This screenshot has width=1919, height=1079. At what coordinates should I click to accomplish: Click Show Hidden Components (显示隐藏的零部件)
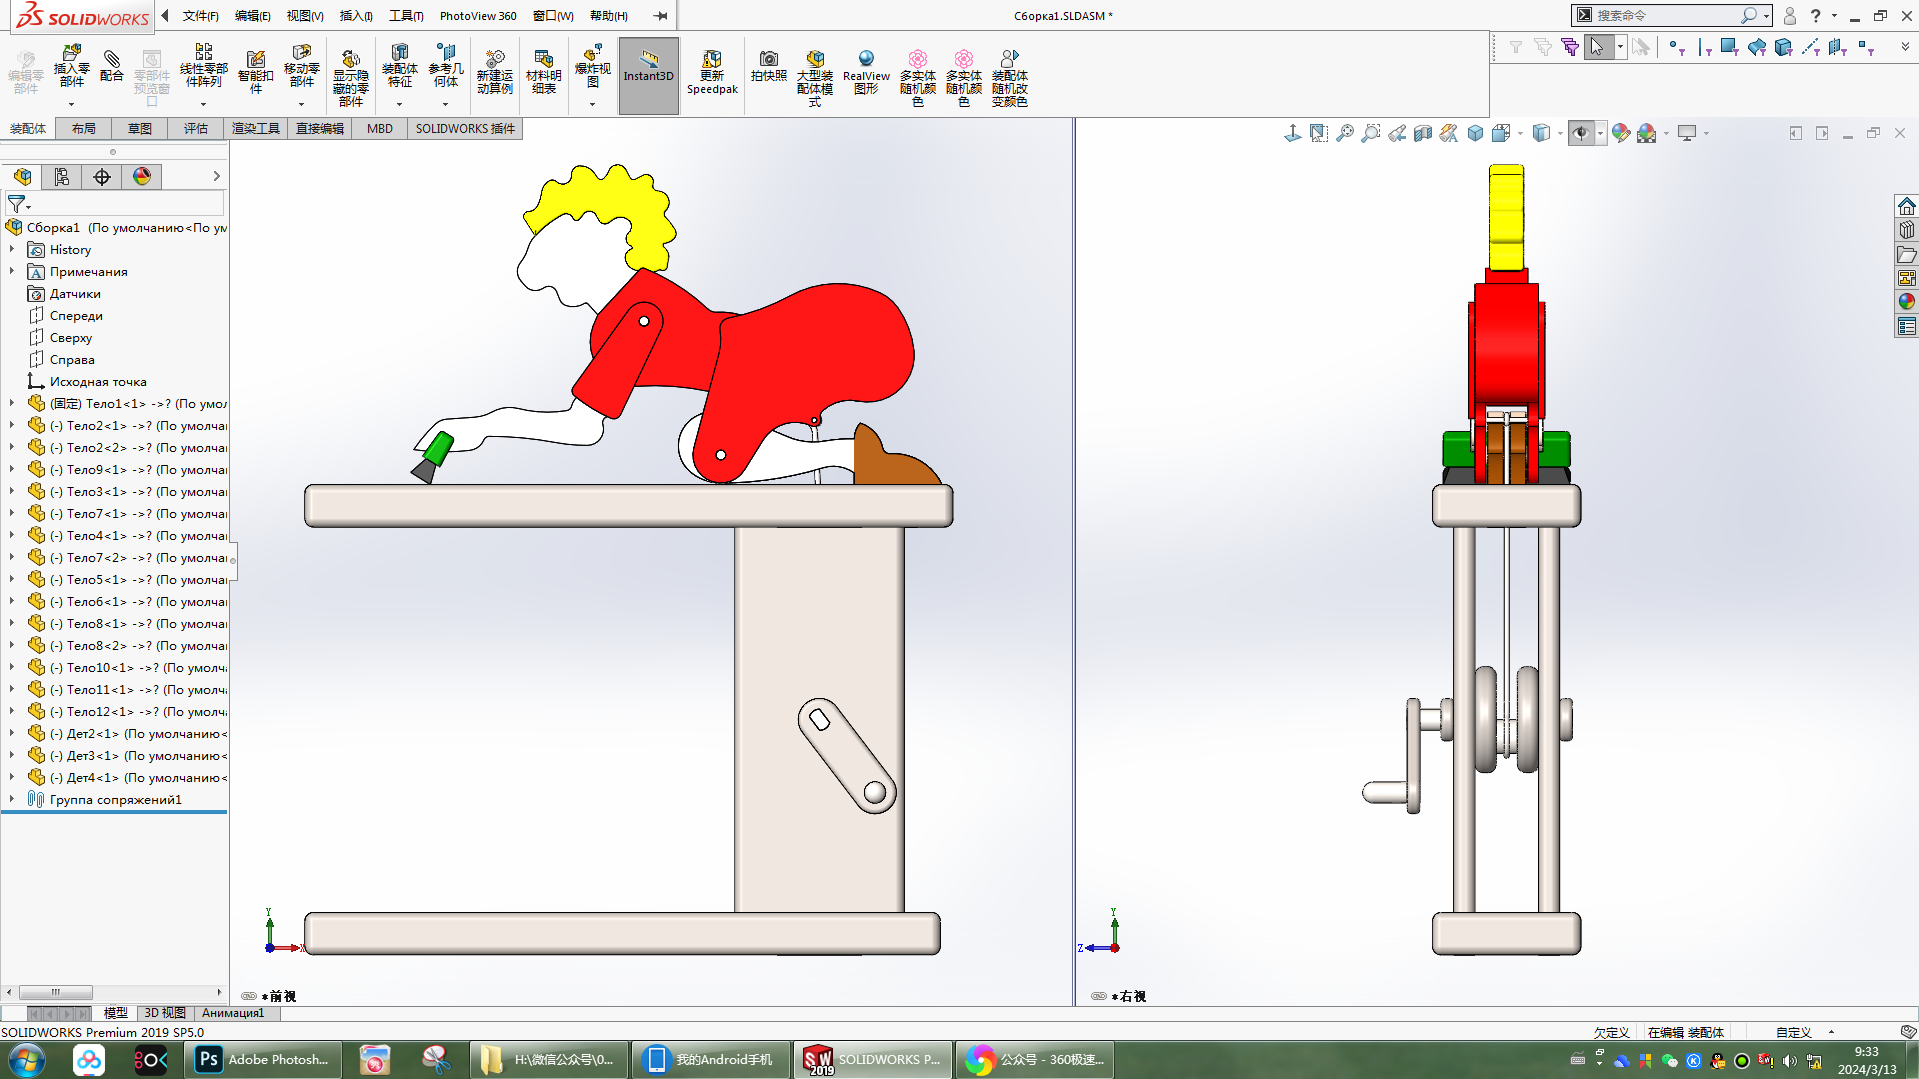coord(350,78)
